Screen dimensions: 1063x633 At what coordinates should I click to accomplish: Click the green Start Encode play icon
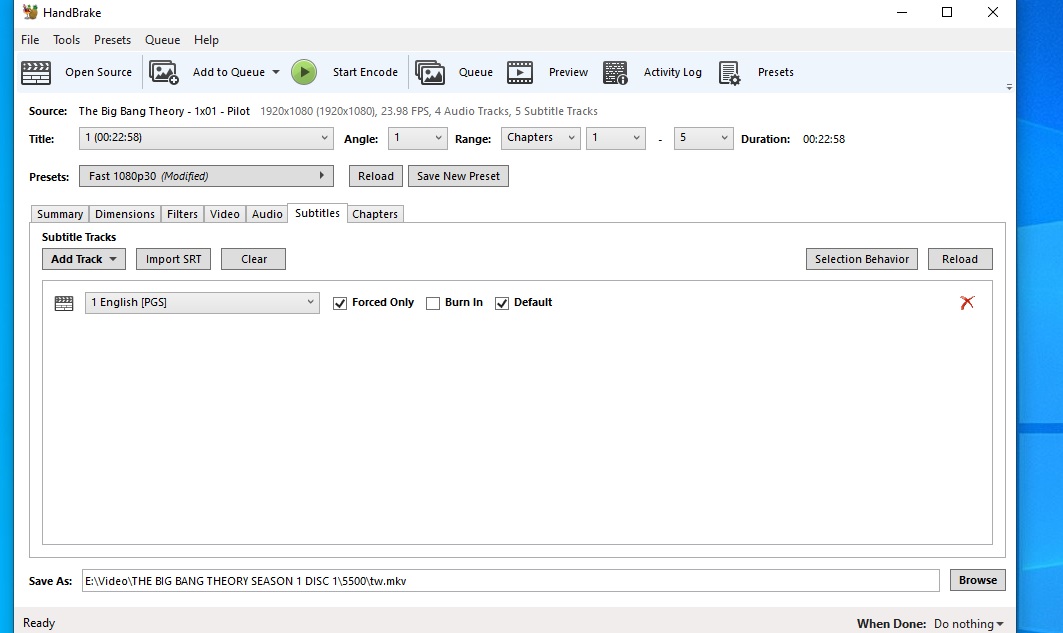tap(304, 73)
